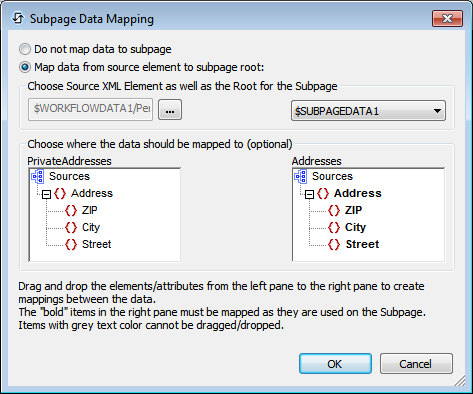Select 'Do not map data to subpage'
The height and width of the screenshot is (394, 473).
[25, 49]
